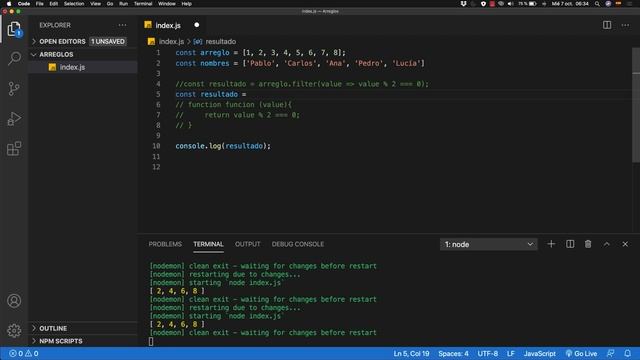The height and width of the screenshot is (360, 640).
Task: Open notifications bell in status bar
Action: [627, 353]
